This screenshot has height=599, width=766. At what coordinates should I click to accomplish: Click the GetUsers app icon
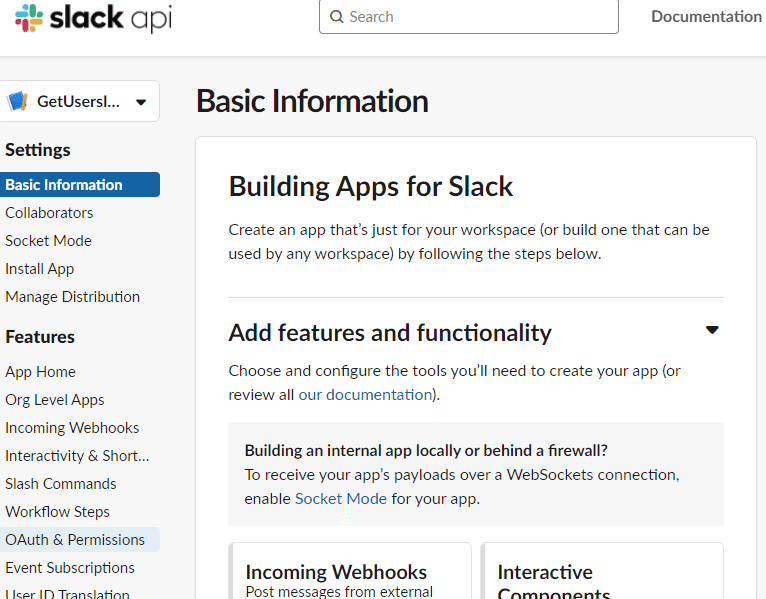click(18, 102)
